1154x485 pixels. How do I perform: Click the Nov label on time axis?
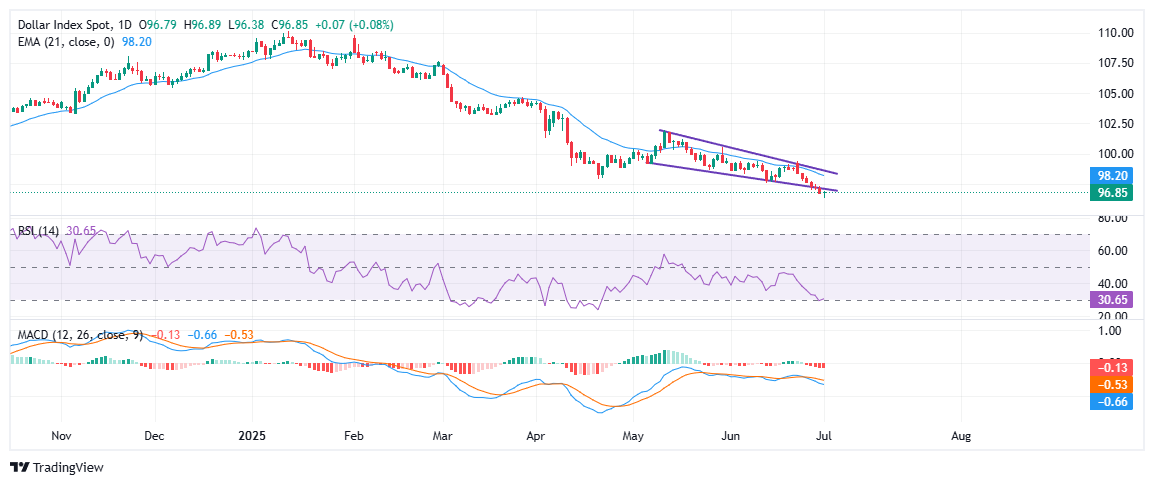[x=61, y=436]
